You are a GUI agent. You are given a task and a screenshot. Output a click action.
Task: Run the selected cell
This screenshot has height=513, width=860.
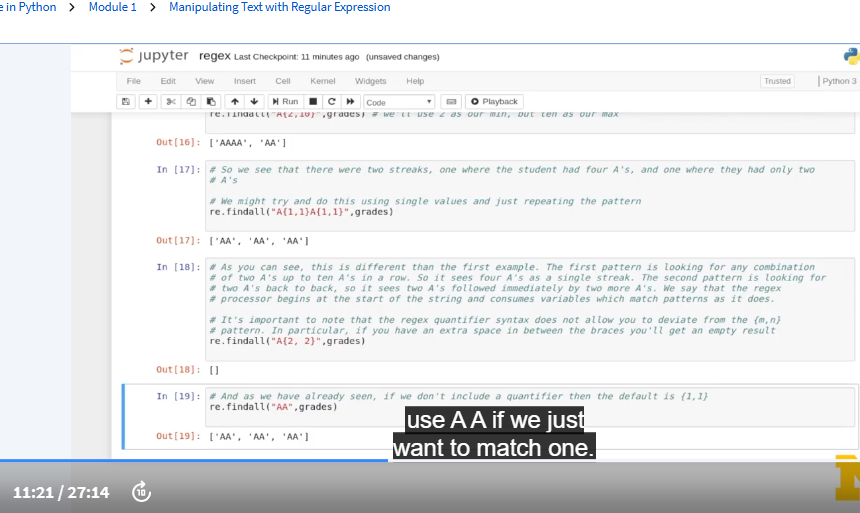pyautogui.click(x=285, y=102)
